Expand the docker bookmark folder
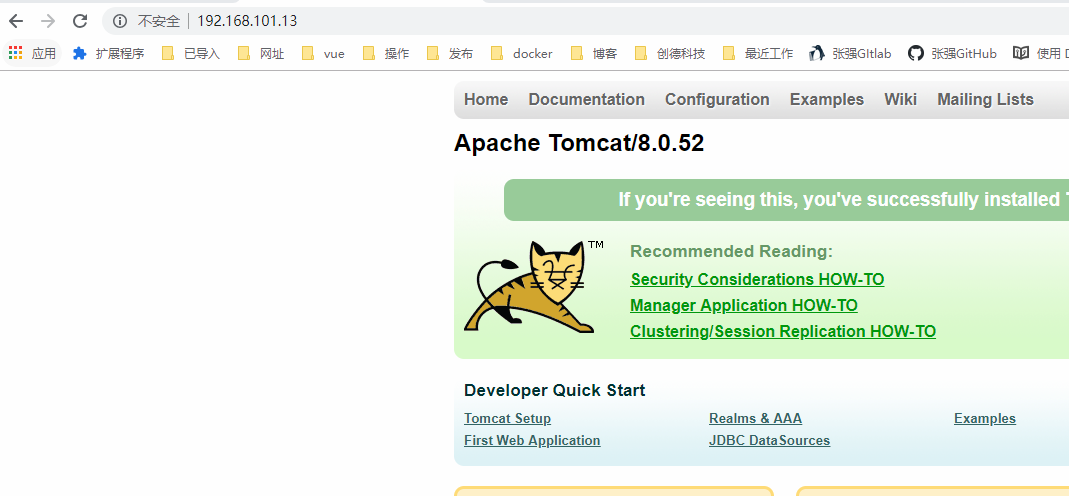 (x=521, y=53)
